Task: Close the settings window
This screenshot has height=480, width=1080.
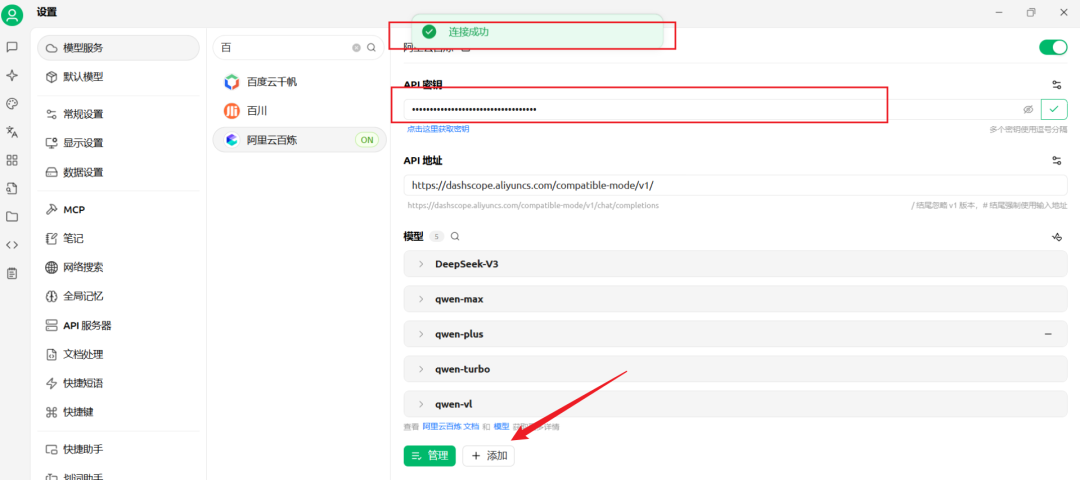Action: (x=1062, y=12)
